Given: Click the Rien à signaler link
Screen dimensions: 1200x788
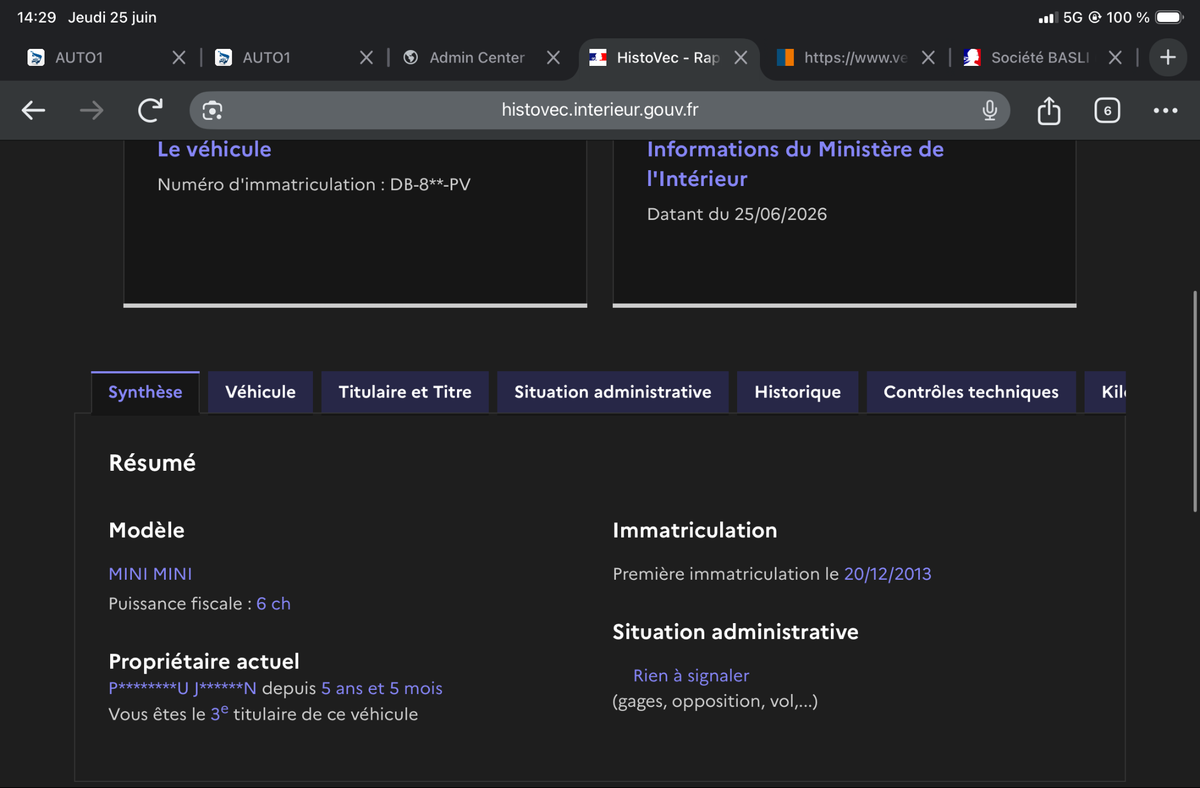Looking at the screenshot, I should [691, 676].
